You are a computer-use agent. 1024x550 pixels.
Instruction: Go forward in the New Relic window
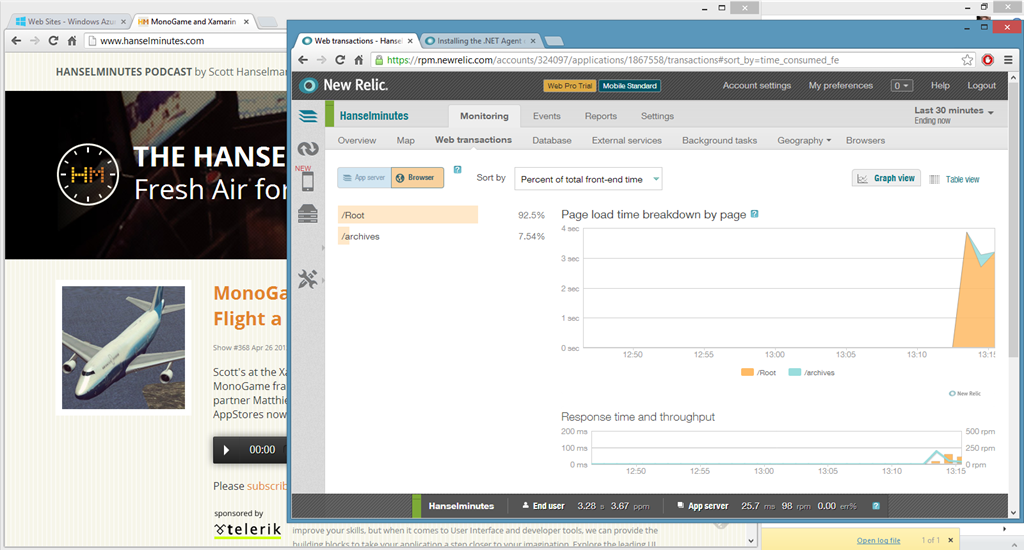[x=321, y=60]
